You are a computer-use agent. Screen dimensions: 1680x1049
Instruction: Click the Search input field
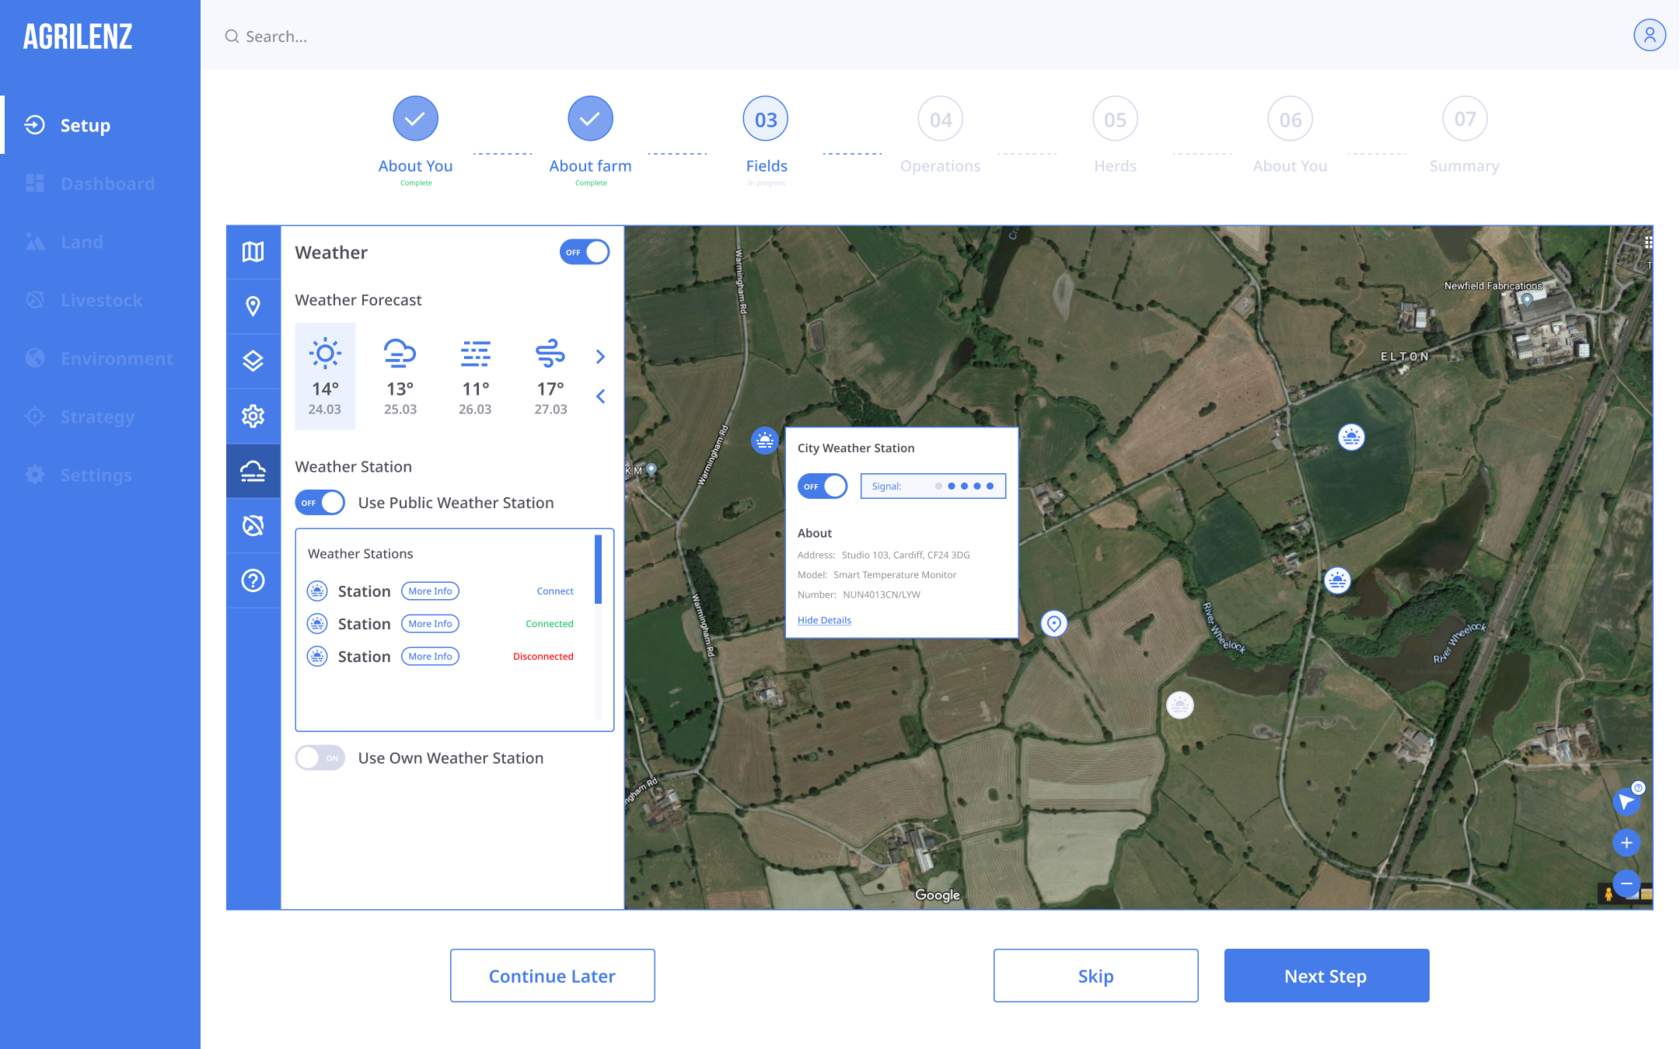(x=600, y=36)
